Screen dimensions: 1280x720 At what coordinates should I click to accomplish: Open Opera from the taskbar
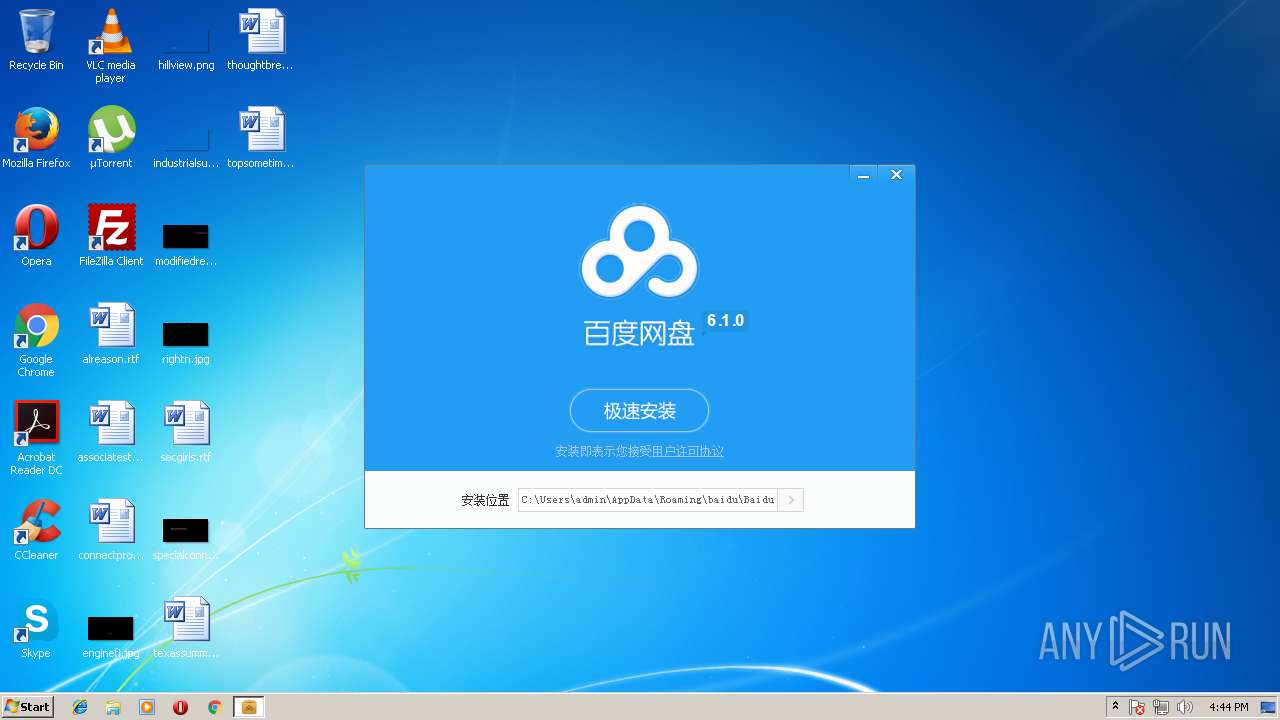tap(180, 707)
